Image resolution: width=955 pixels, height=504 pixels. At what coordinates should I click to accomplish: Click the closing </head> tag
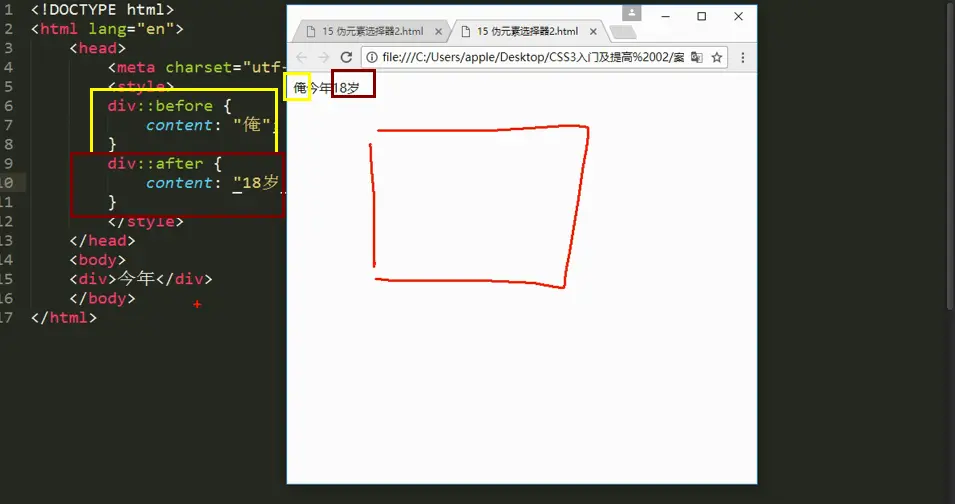tap(102, 241)
